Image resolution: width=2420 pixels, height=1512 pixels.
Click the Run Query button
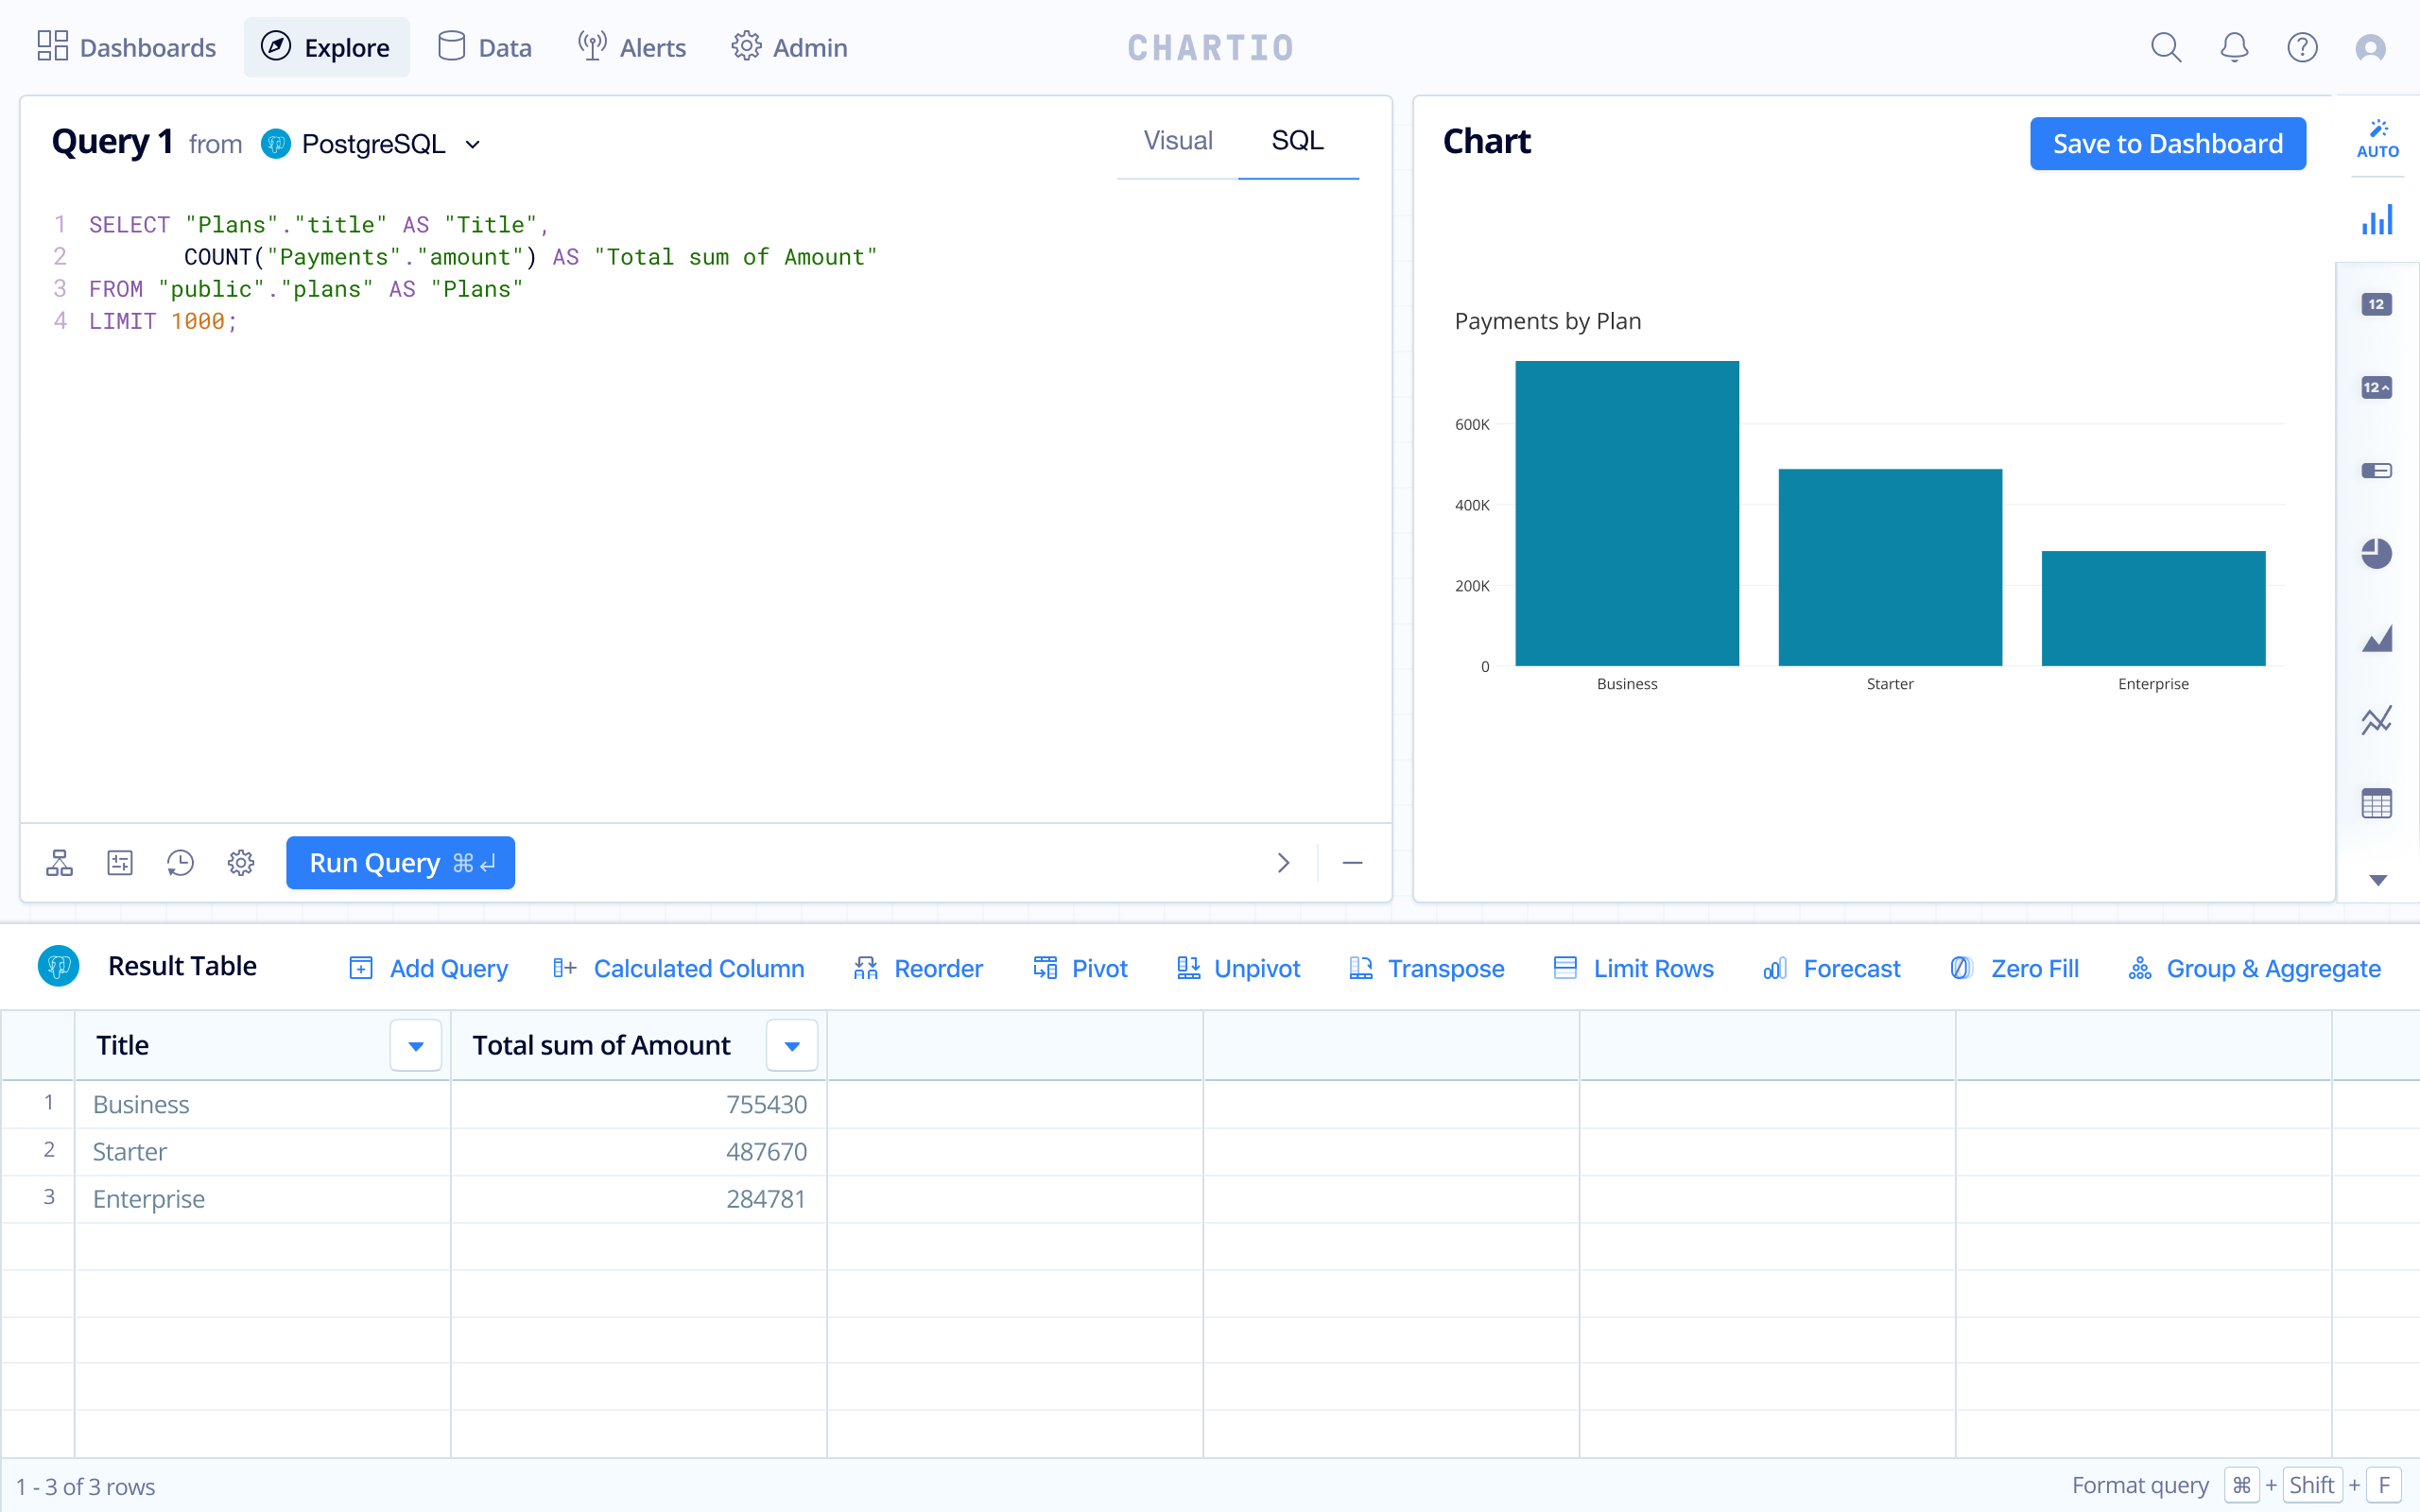(x=400, y=862)
